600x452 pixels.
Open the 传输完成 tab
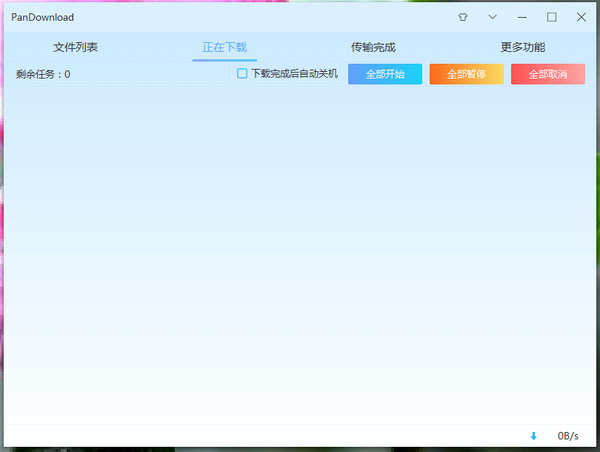tap(373, 47)
